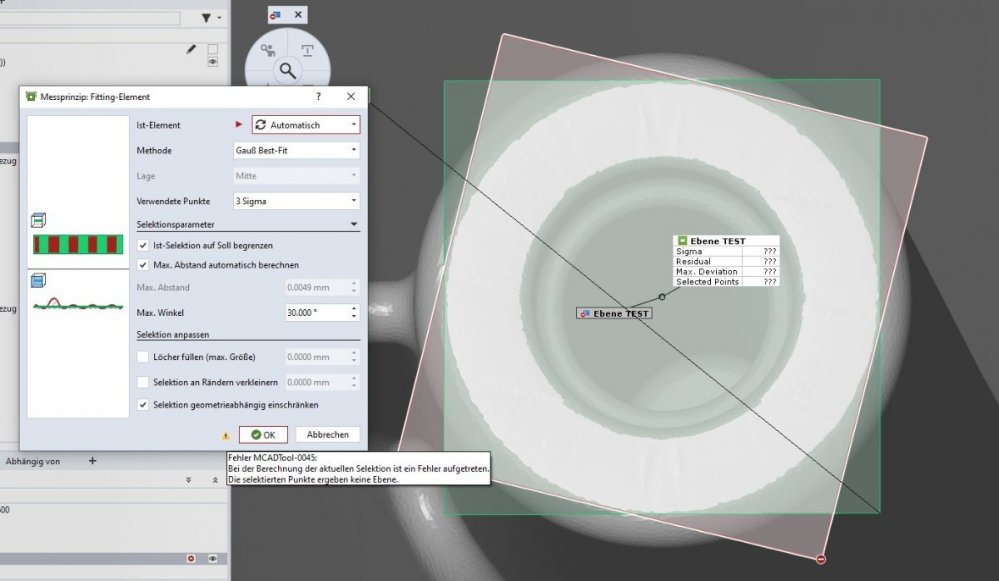999x581 pixels.
Task: Enable the Löcher füllen checkbox
Action: (x=143, y=357)
